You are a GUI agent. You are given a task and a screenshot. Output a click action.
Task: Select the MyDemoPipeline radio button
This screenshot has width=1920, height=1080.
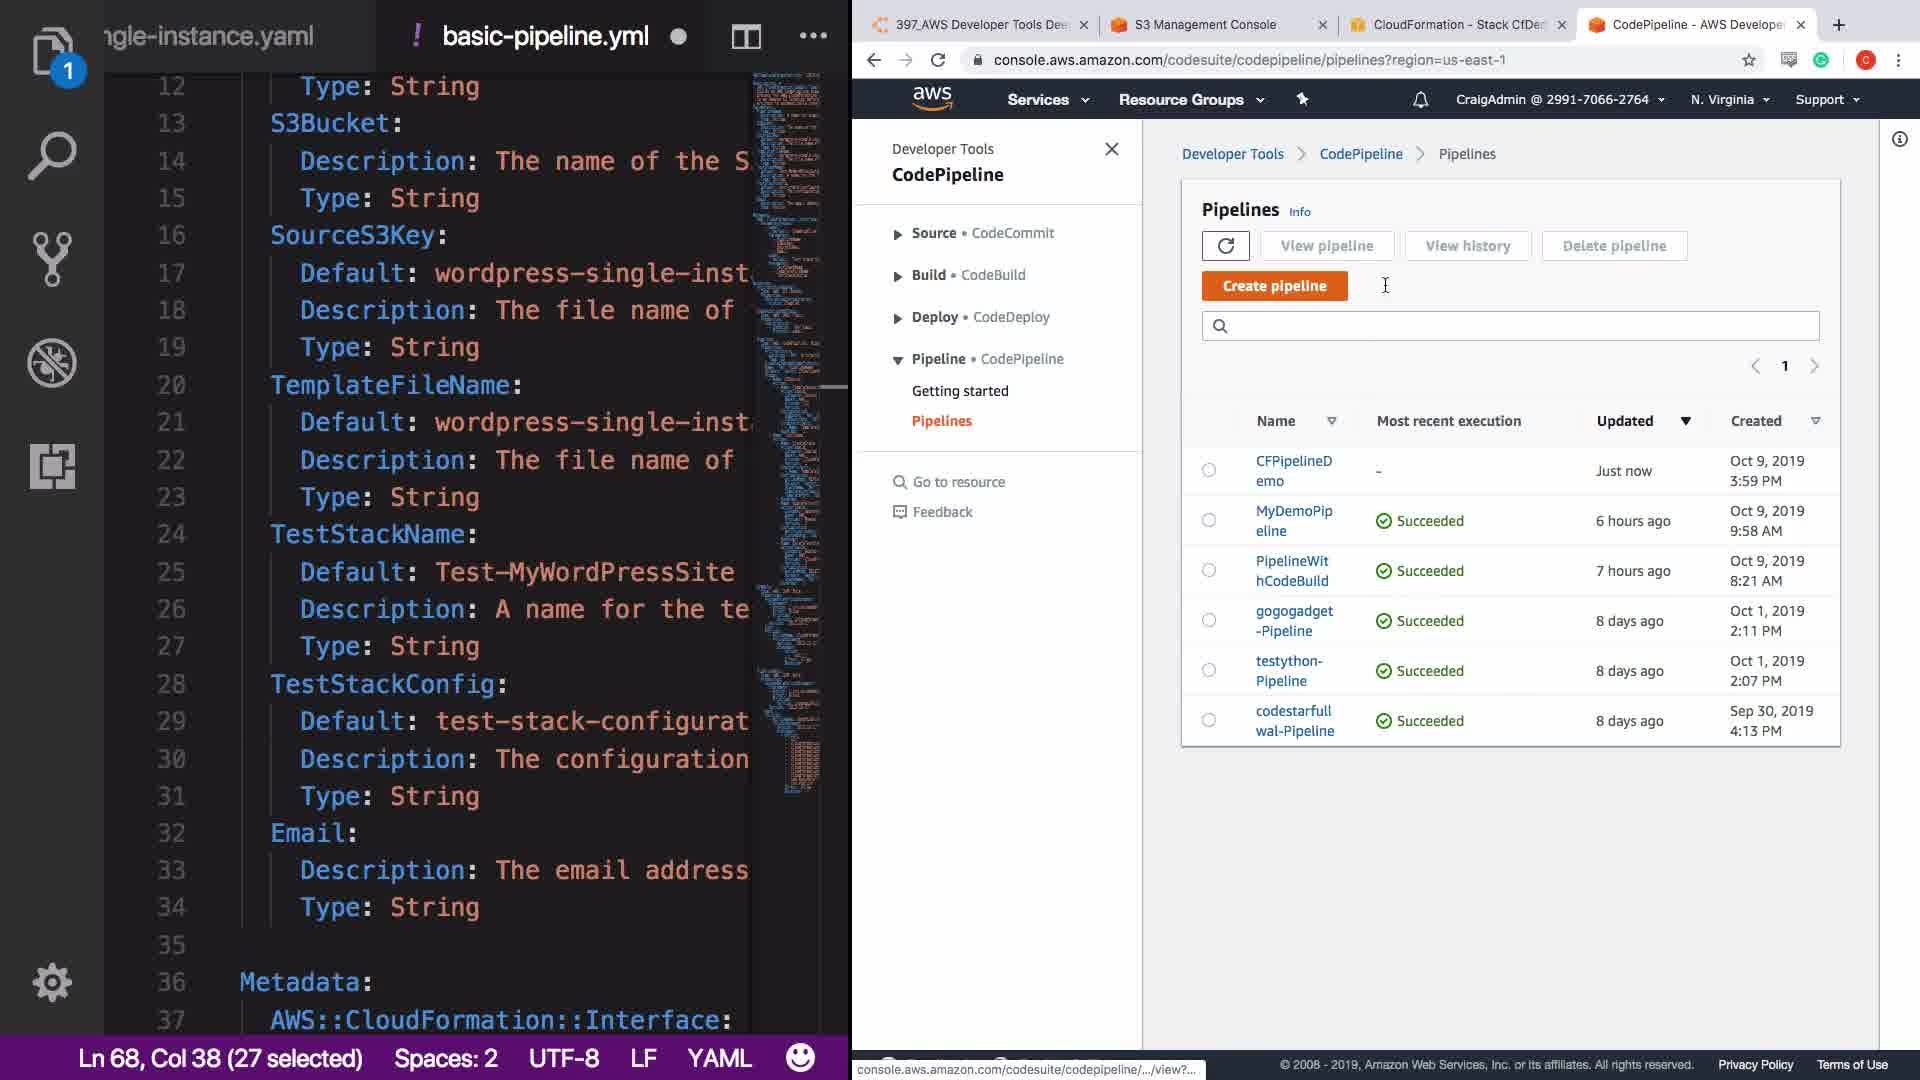1209,520
